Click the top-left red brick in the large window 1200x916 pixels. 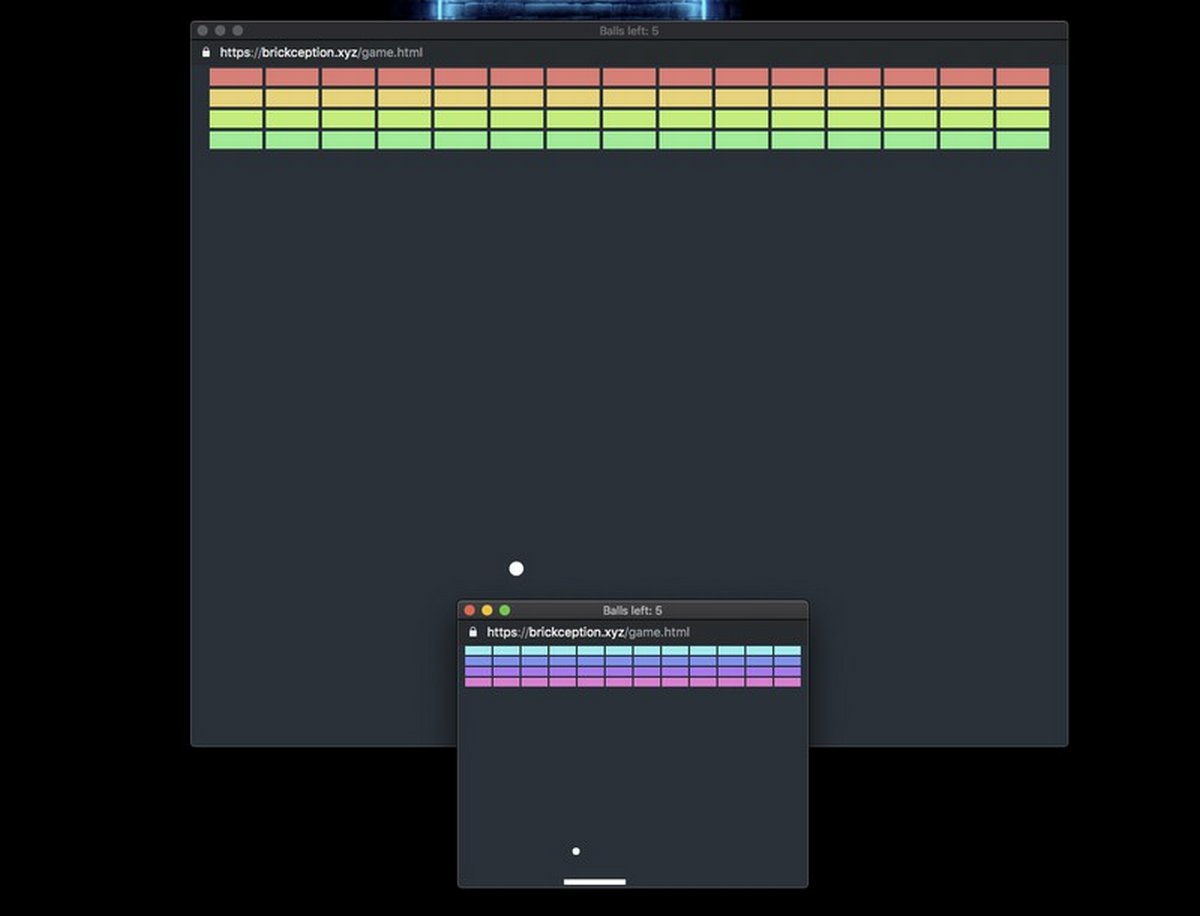click(x=236, y=77)
